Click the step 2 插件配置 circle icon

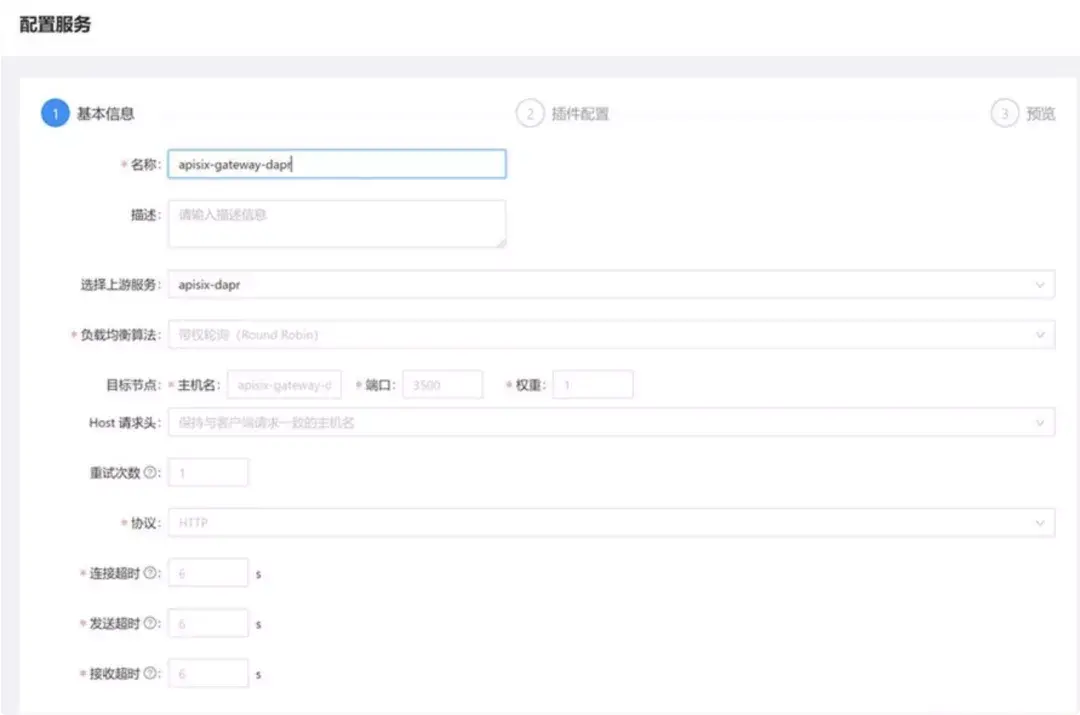coord(528,114)
